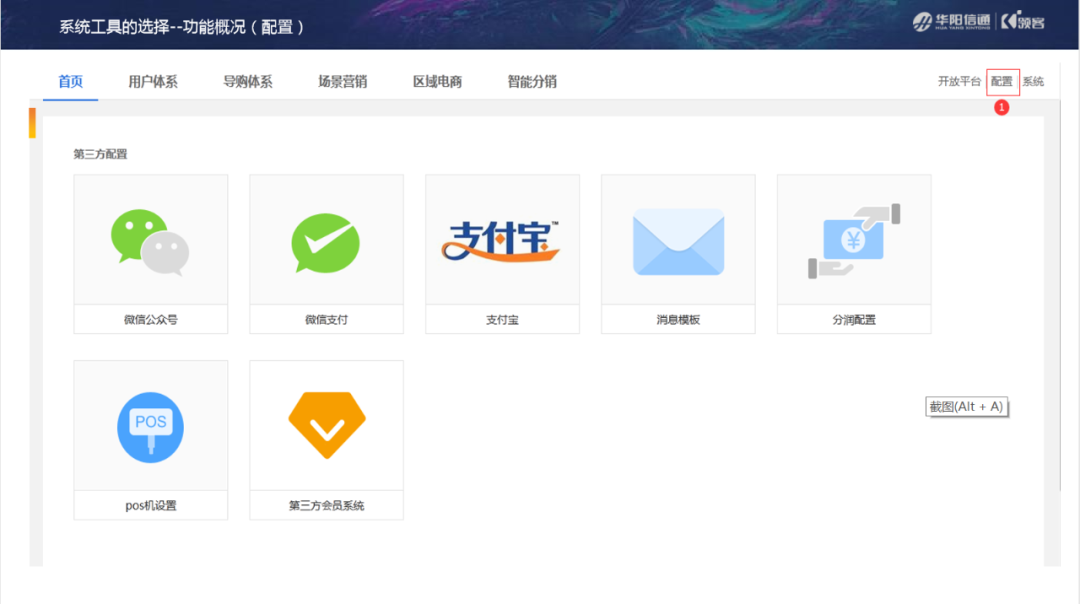
Task: Click the vertical scrollbar on right edge
Action: coord(1061,295)
